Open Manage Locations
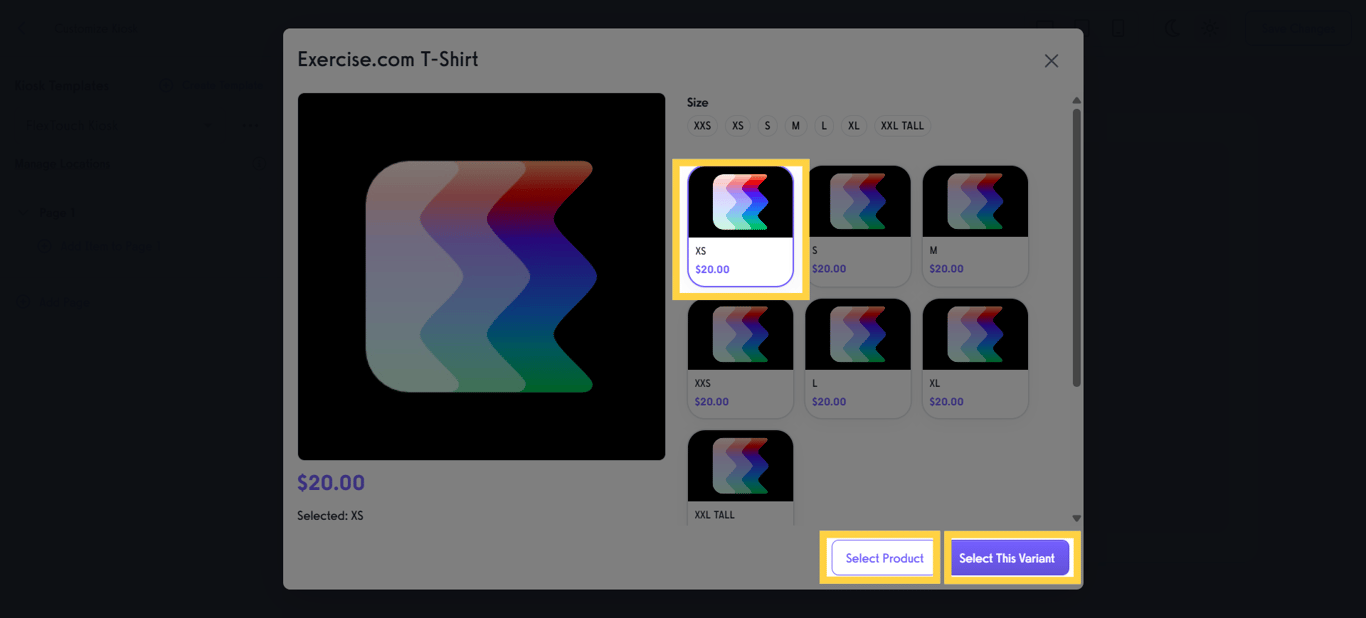 coord(62,164)
